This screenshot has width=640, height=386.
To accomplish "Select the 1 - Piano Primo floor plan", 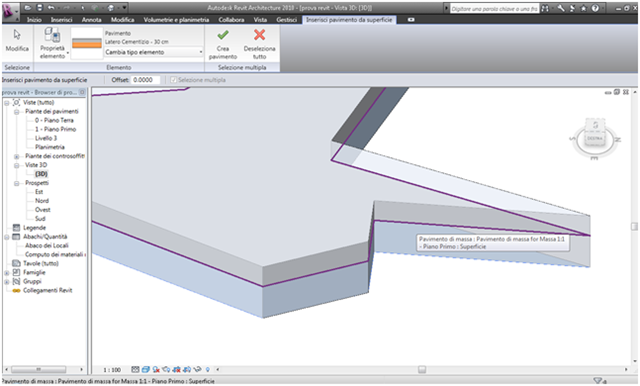I will pyautogui.click(x=56, y=129).
